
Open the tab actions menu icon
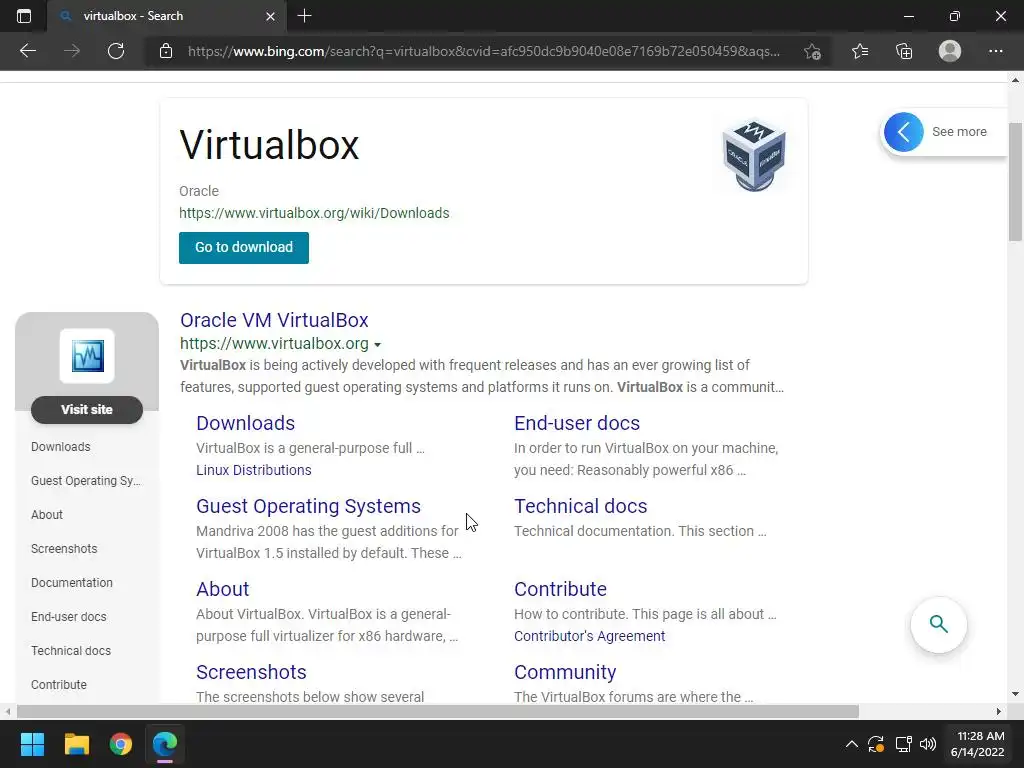click(x=24, y=16)
